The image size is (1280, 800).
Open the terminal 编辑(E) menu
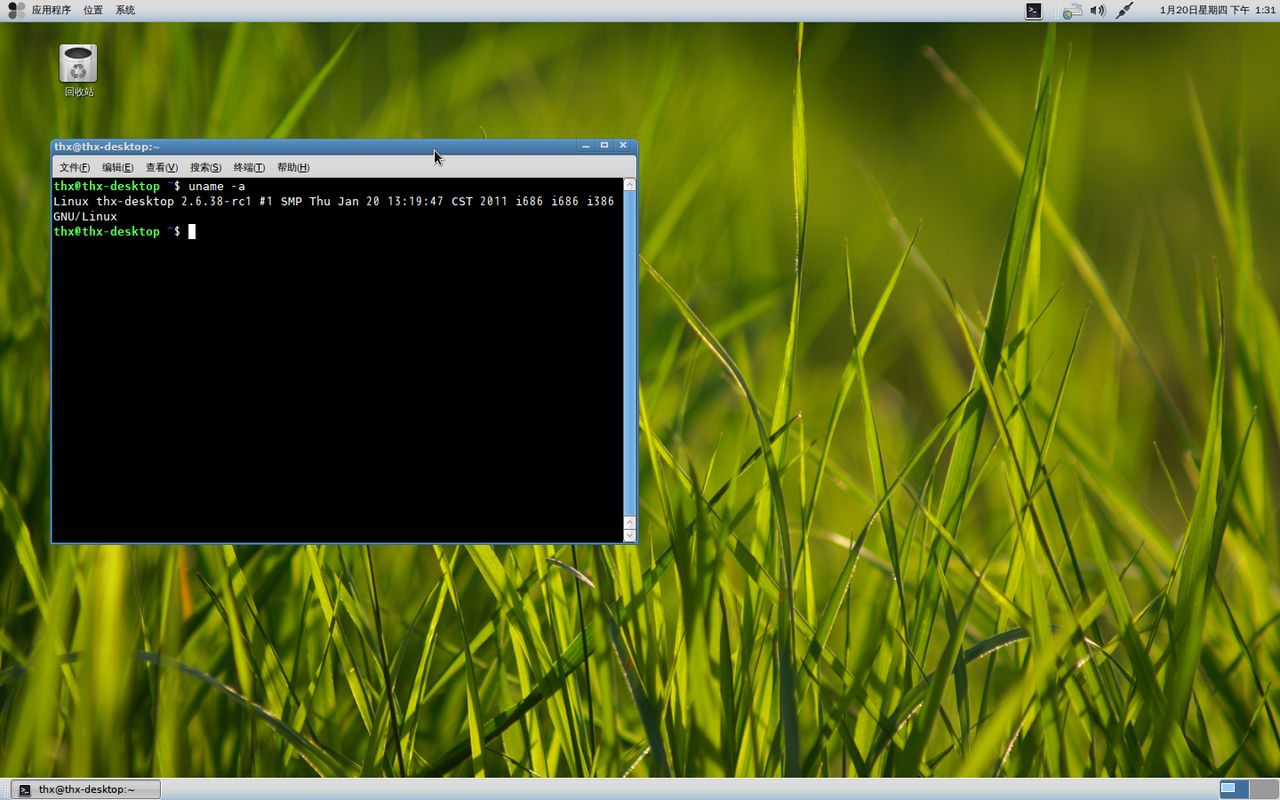[x=117, y=167]
